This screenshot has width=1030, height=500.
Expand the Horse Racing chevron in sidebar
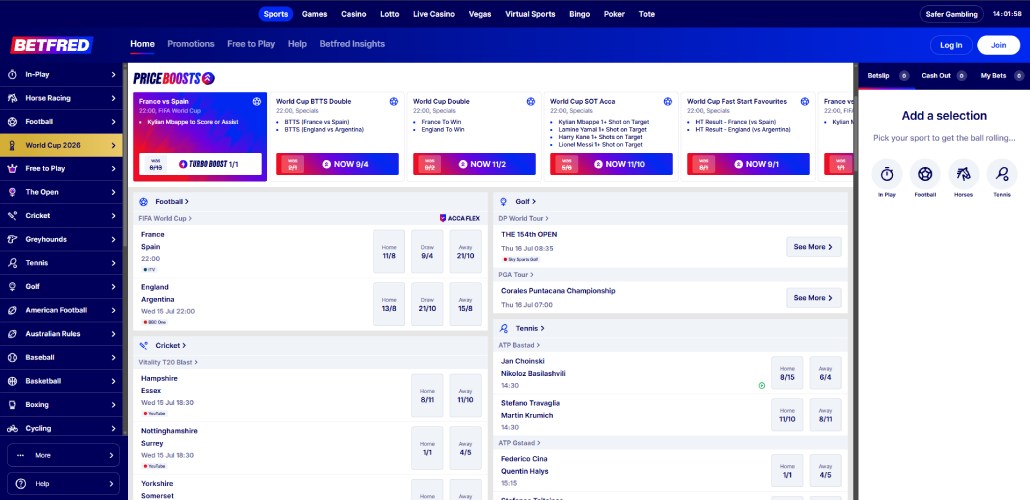[x=114, y=98]
